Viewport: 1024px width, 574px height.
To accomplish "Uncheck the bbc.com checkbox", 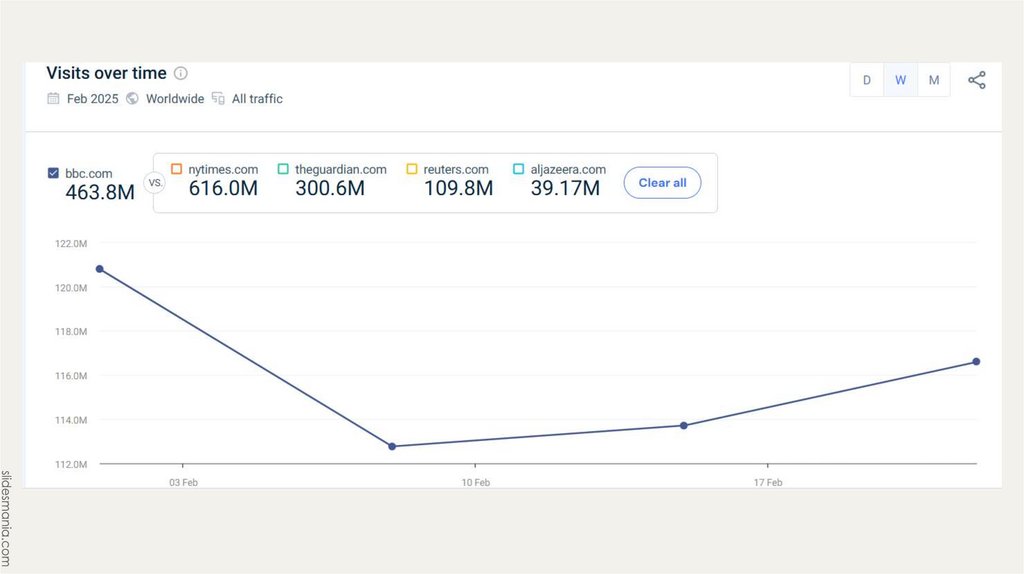I will (x=54, y=173).
